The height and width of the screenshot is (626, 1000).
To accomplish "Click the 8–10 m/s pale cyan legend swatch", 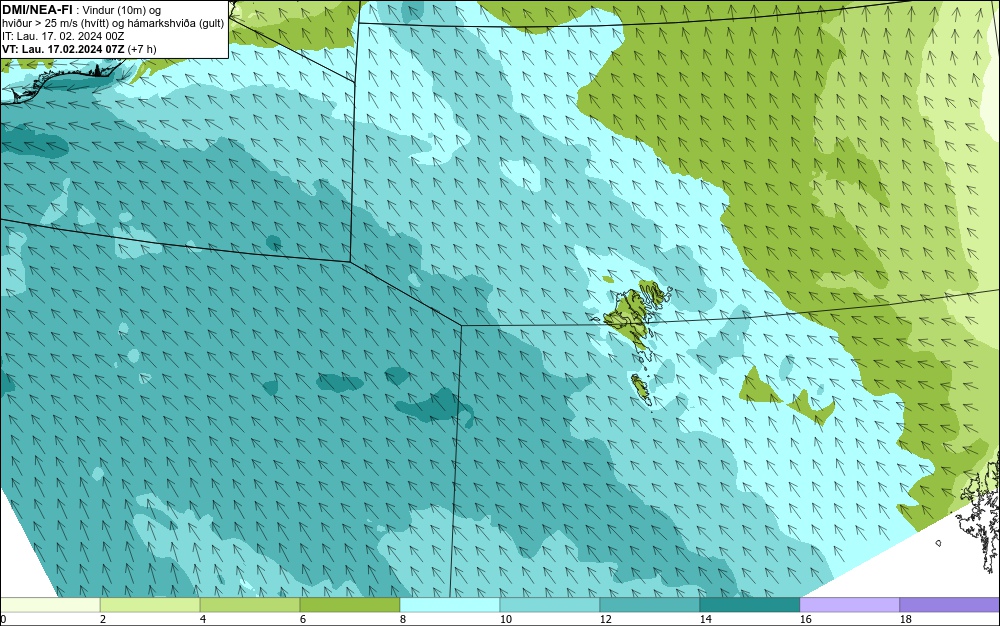I will pyautogui.click(x=450, y=605).
